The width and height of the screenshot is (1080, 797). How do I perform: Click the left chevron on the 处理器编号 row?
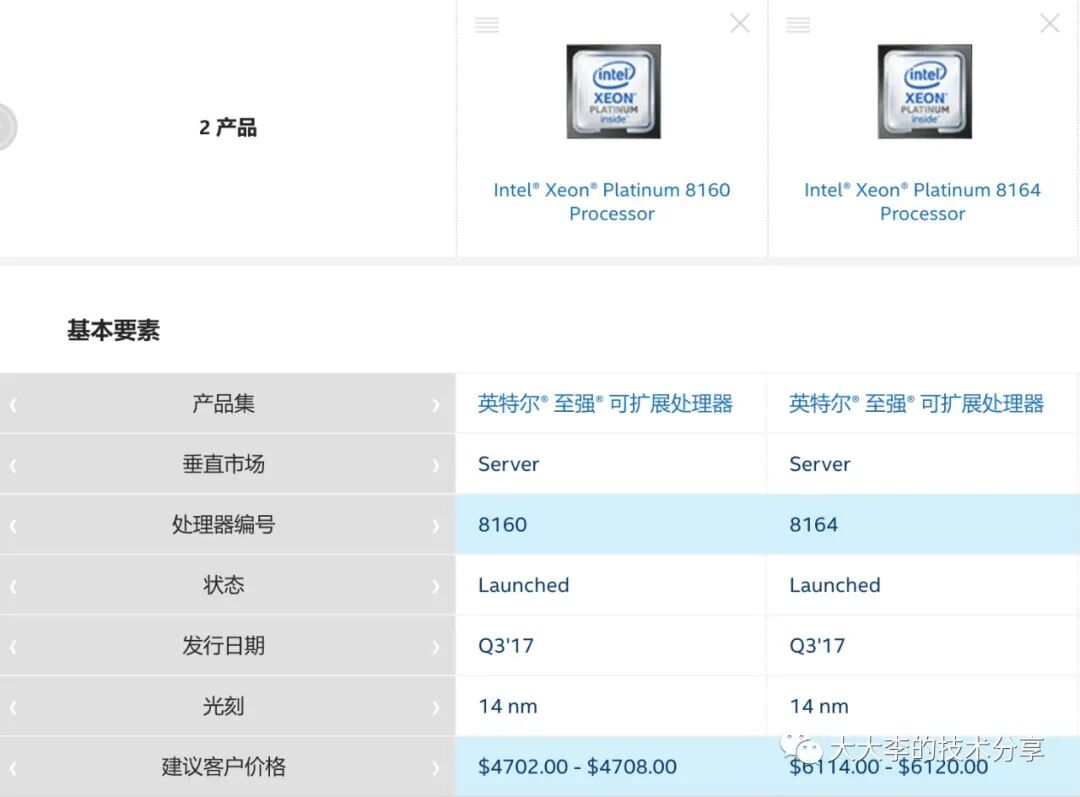(13, 526)
